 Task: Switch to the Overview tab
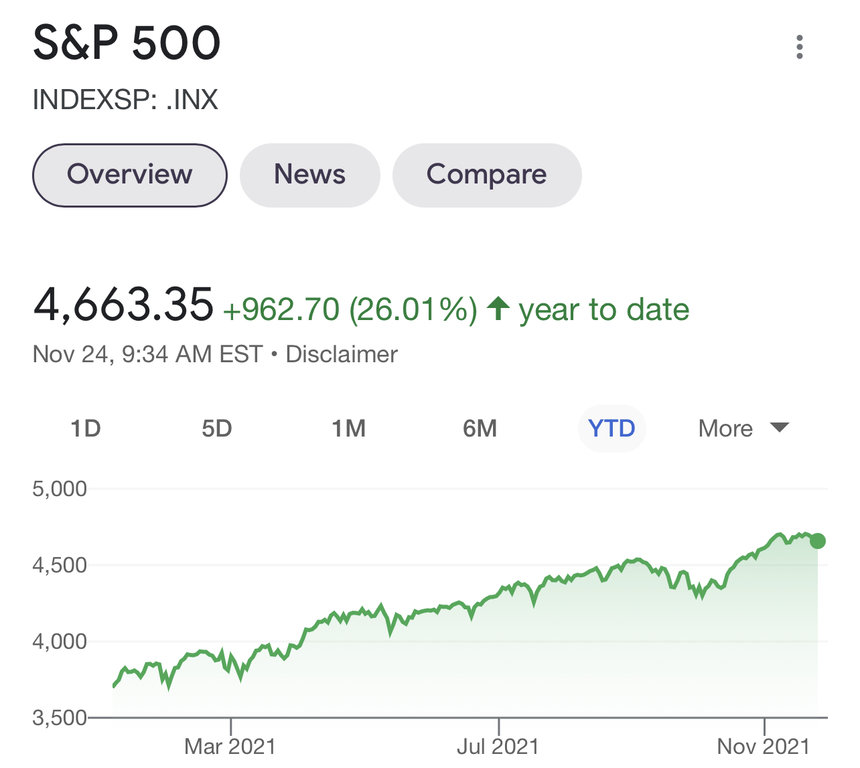point(130,175)
